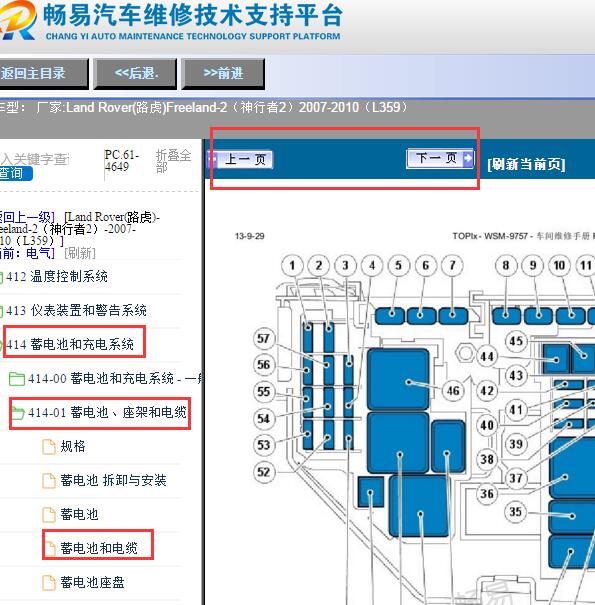This screenshot has width=595, height=605.
Task: Click the platform logo at top left
Action: [x=17, y=20]
